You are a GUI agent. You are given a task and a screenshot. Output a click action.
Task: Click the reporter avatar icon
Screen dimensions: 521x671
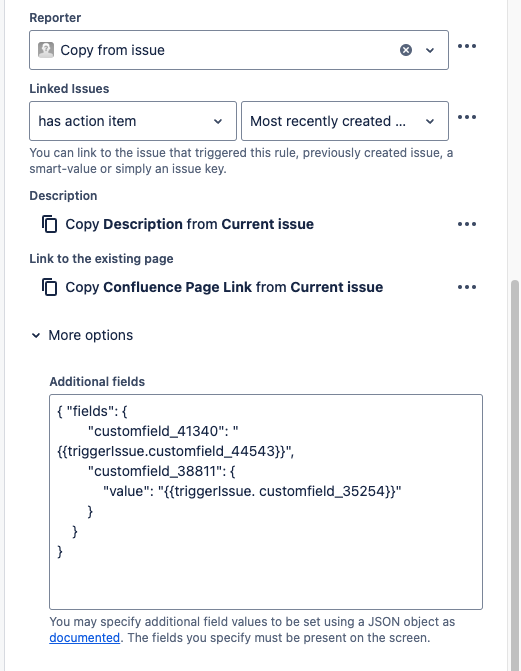coord(46,50)
